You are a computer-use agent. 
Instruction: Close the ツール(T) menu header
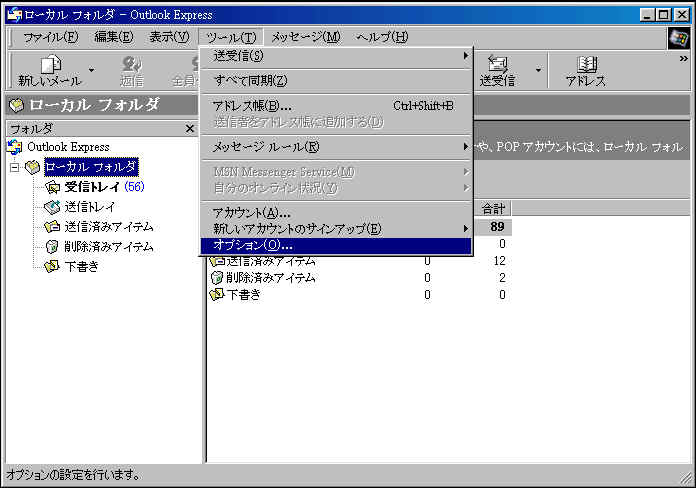click(231, 37)
